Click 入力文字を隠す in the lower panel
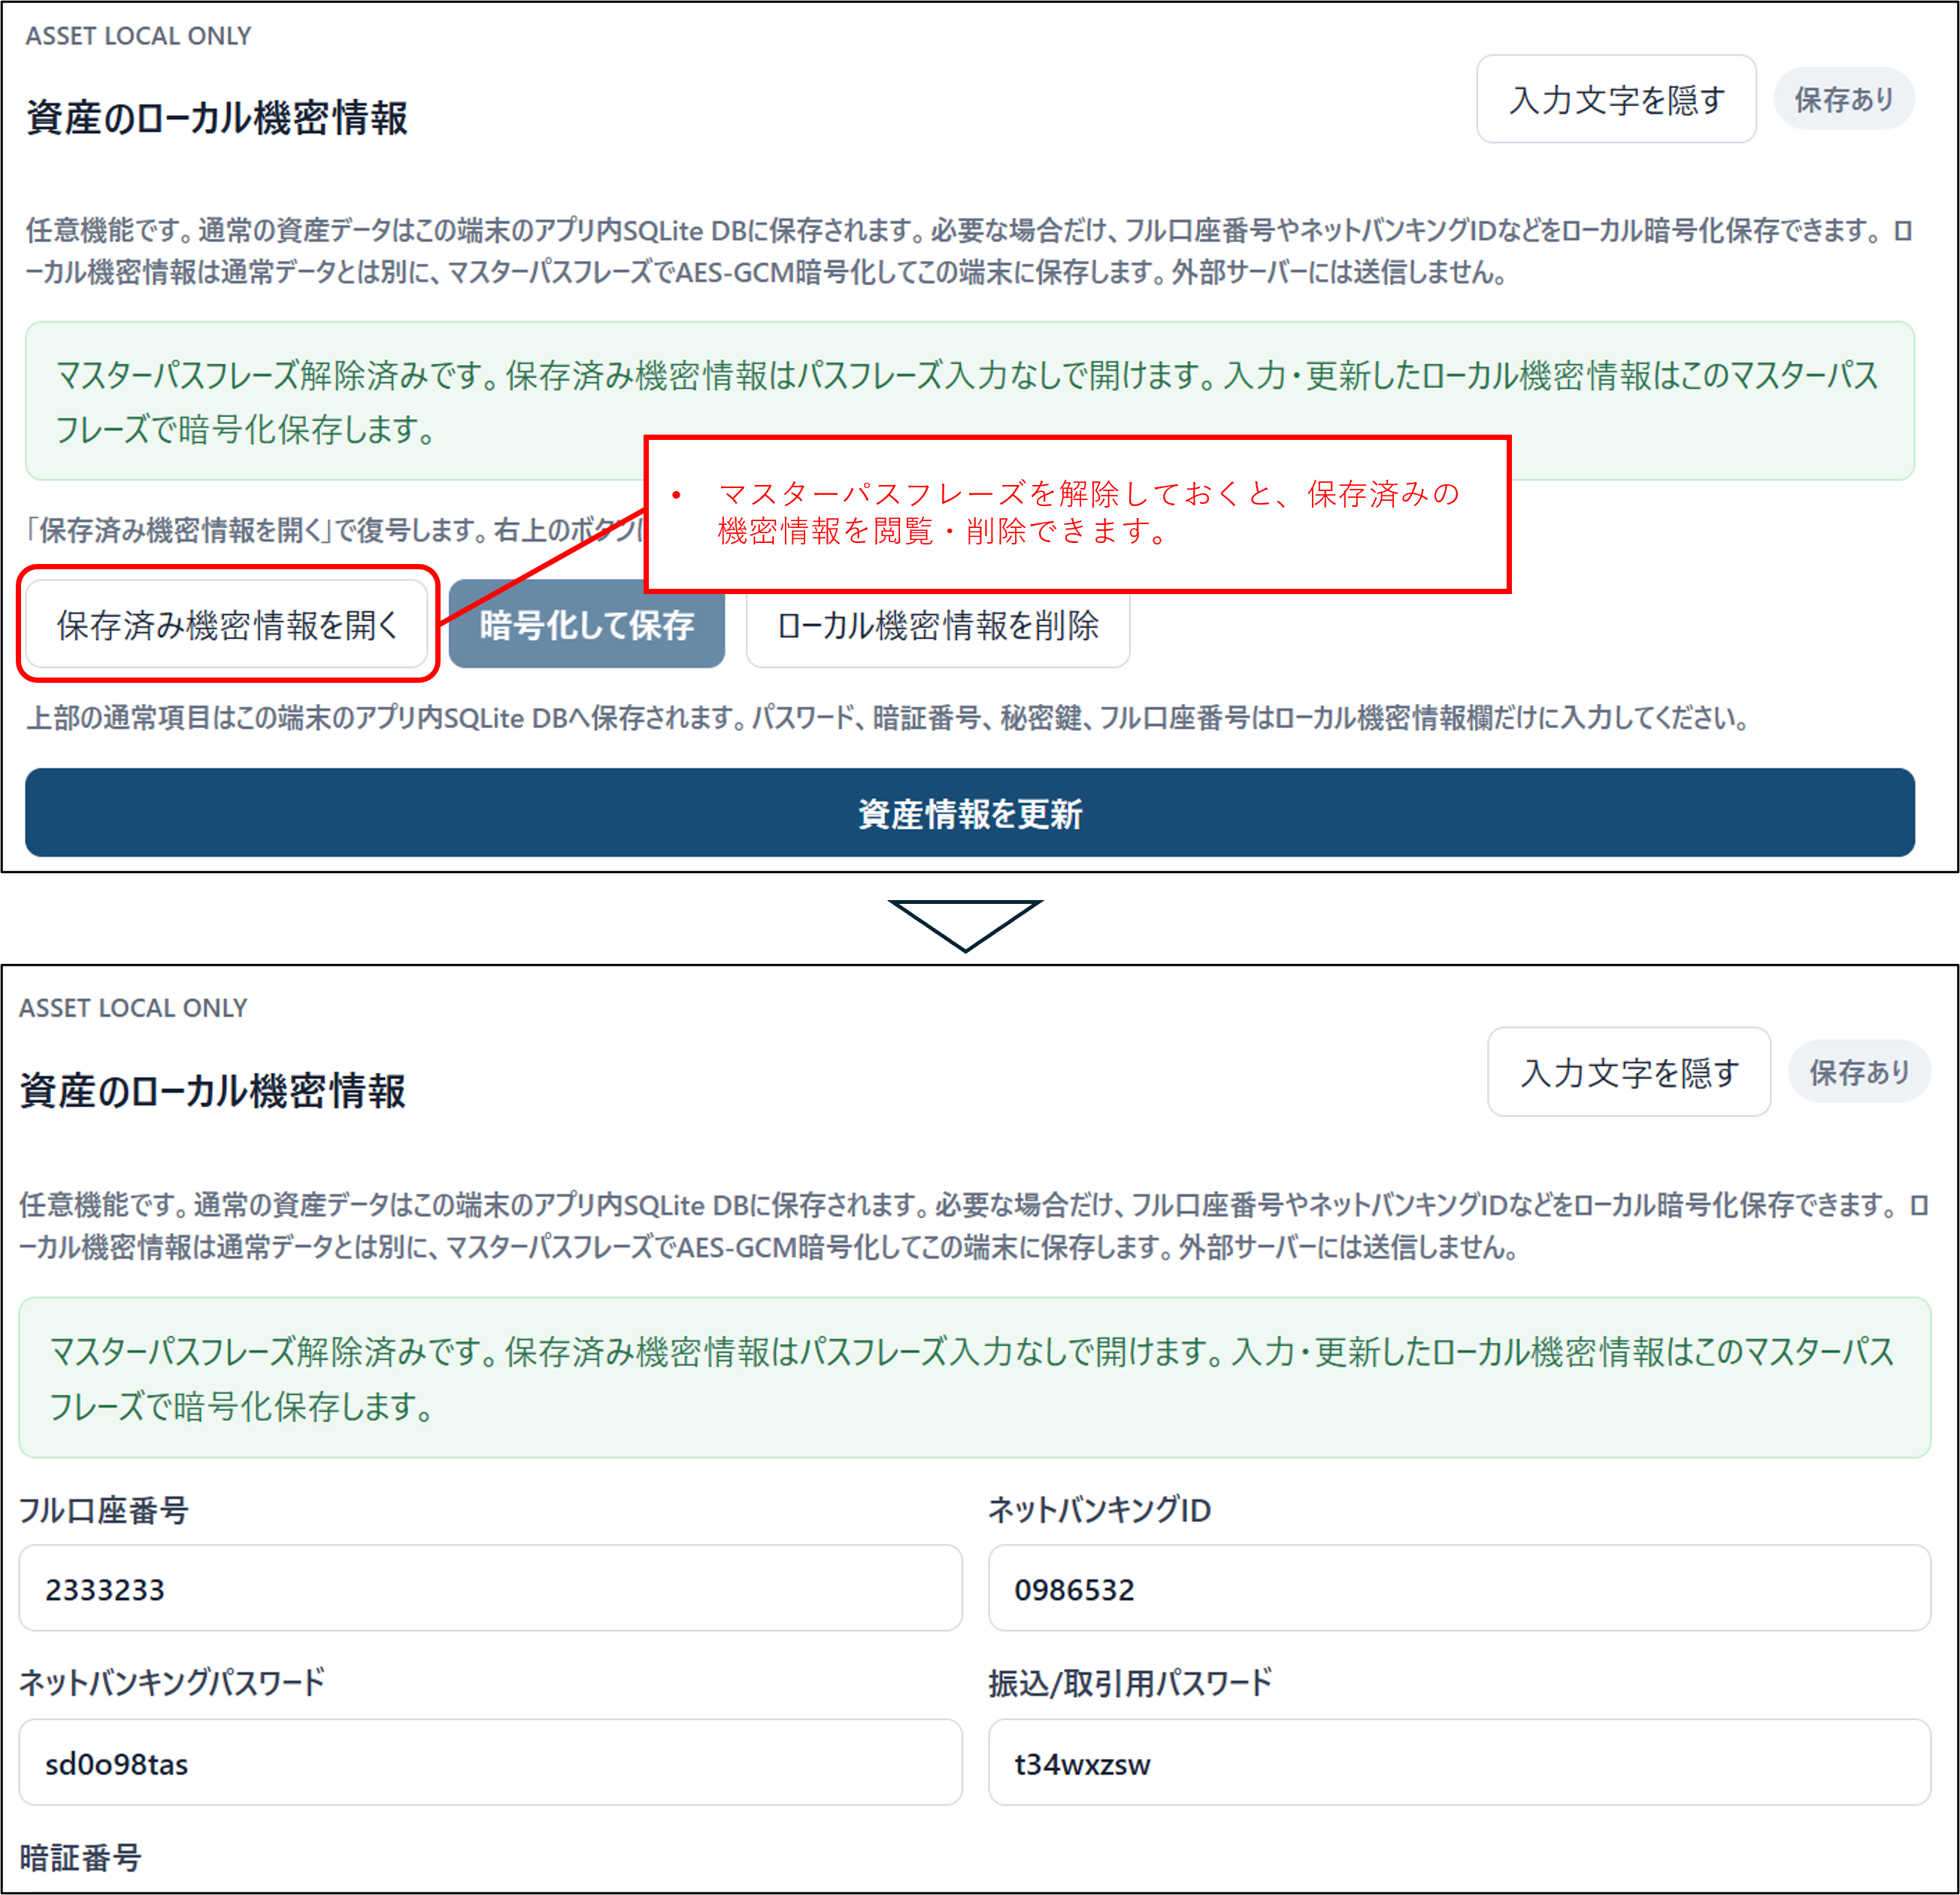 tap(1629, 1072)
